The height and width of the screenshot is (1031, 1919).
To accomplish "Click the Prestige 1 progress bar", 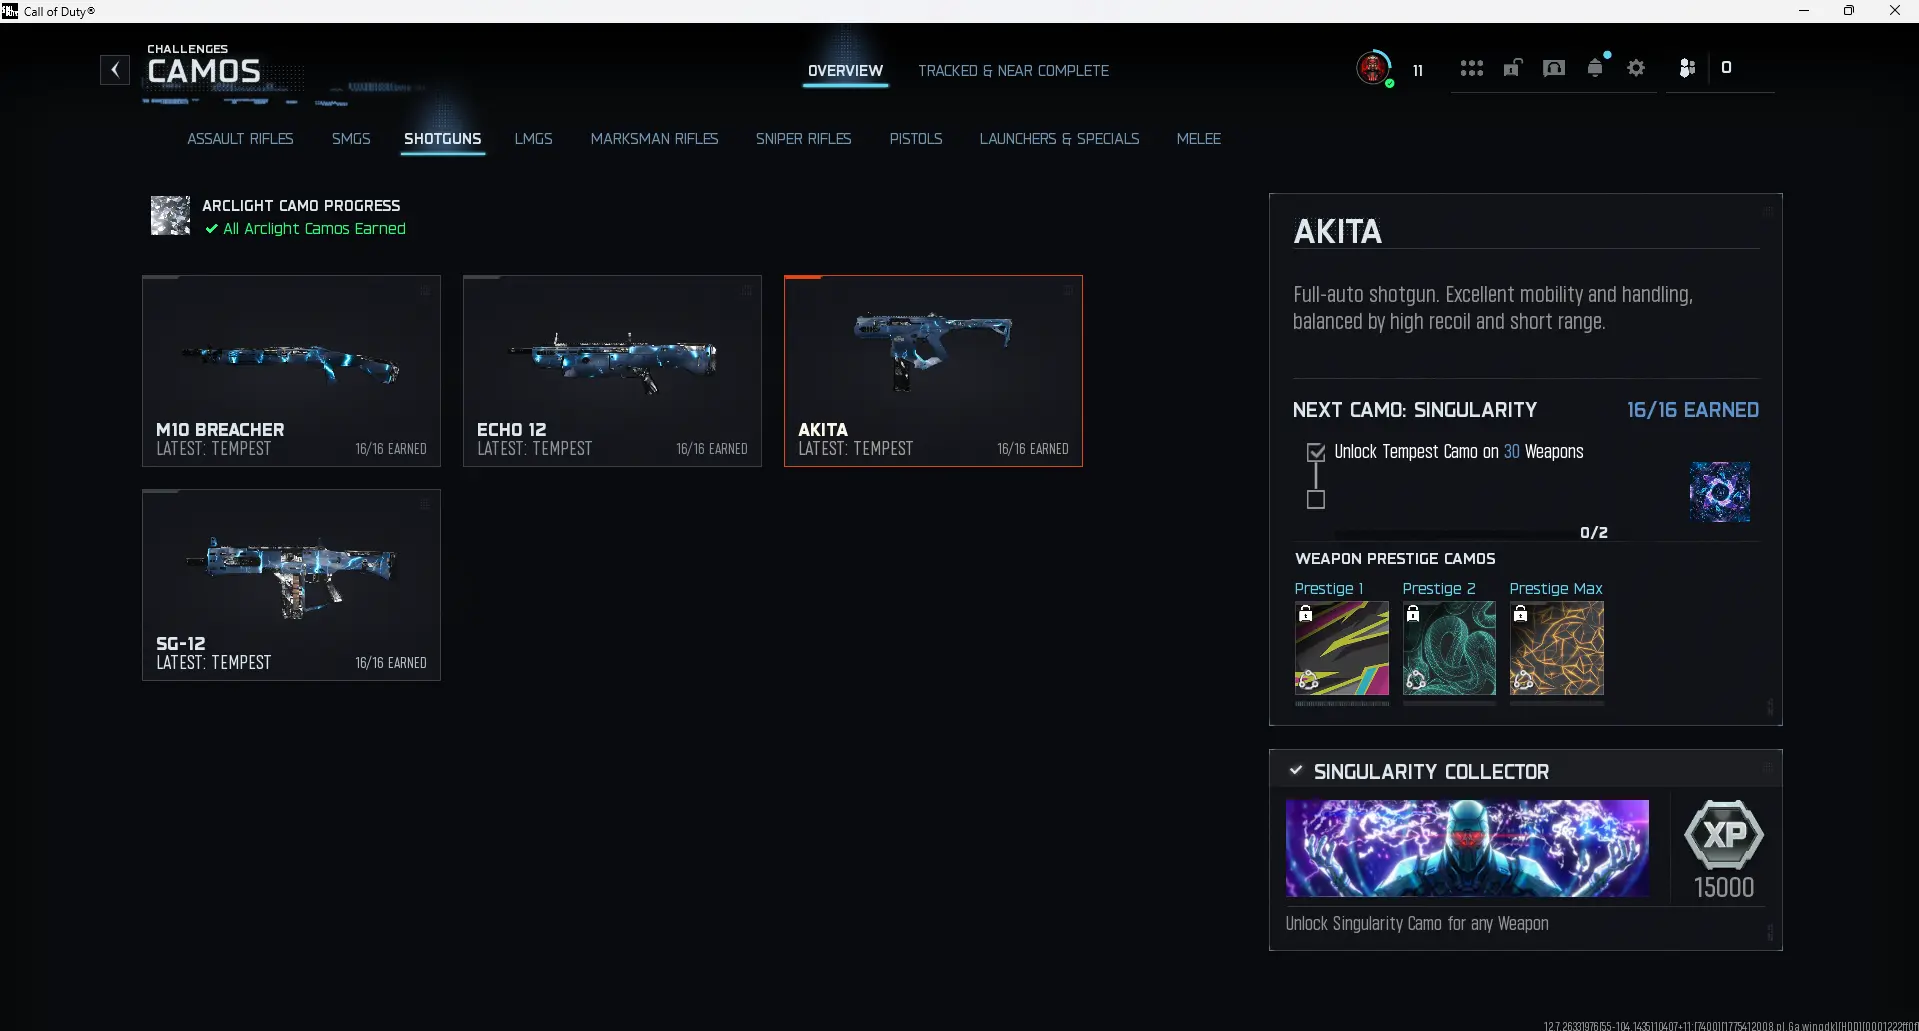I will (1342, 704).
